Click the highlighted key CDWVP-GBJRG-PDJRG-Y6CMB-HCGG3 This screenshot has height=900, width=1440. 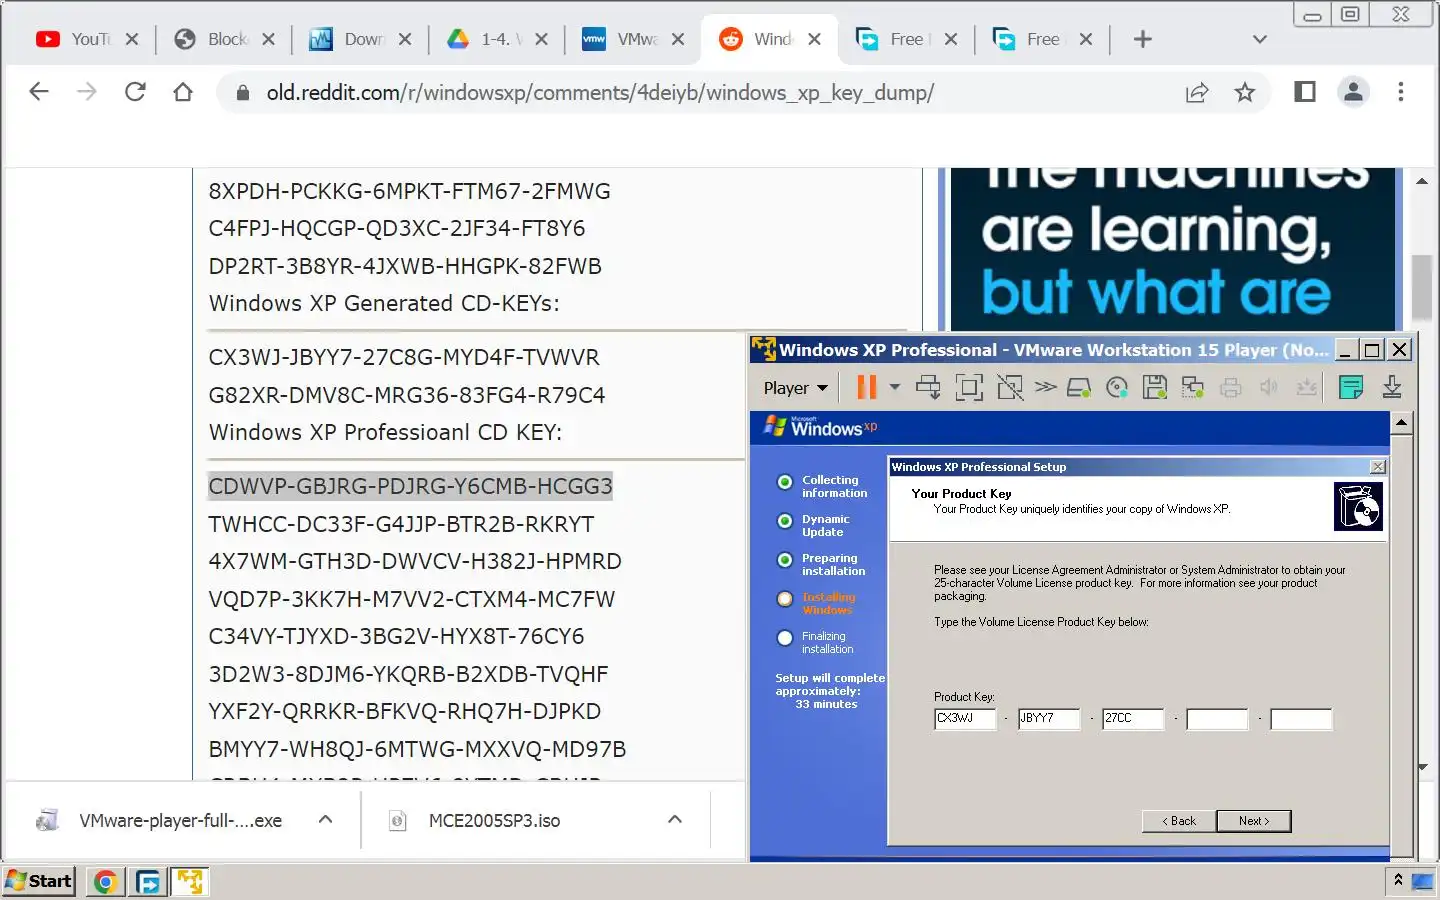(x=410, y=486)
